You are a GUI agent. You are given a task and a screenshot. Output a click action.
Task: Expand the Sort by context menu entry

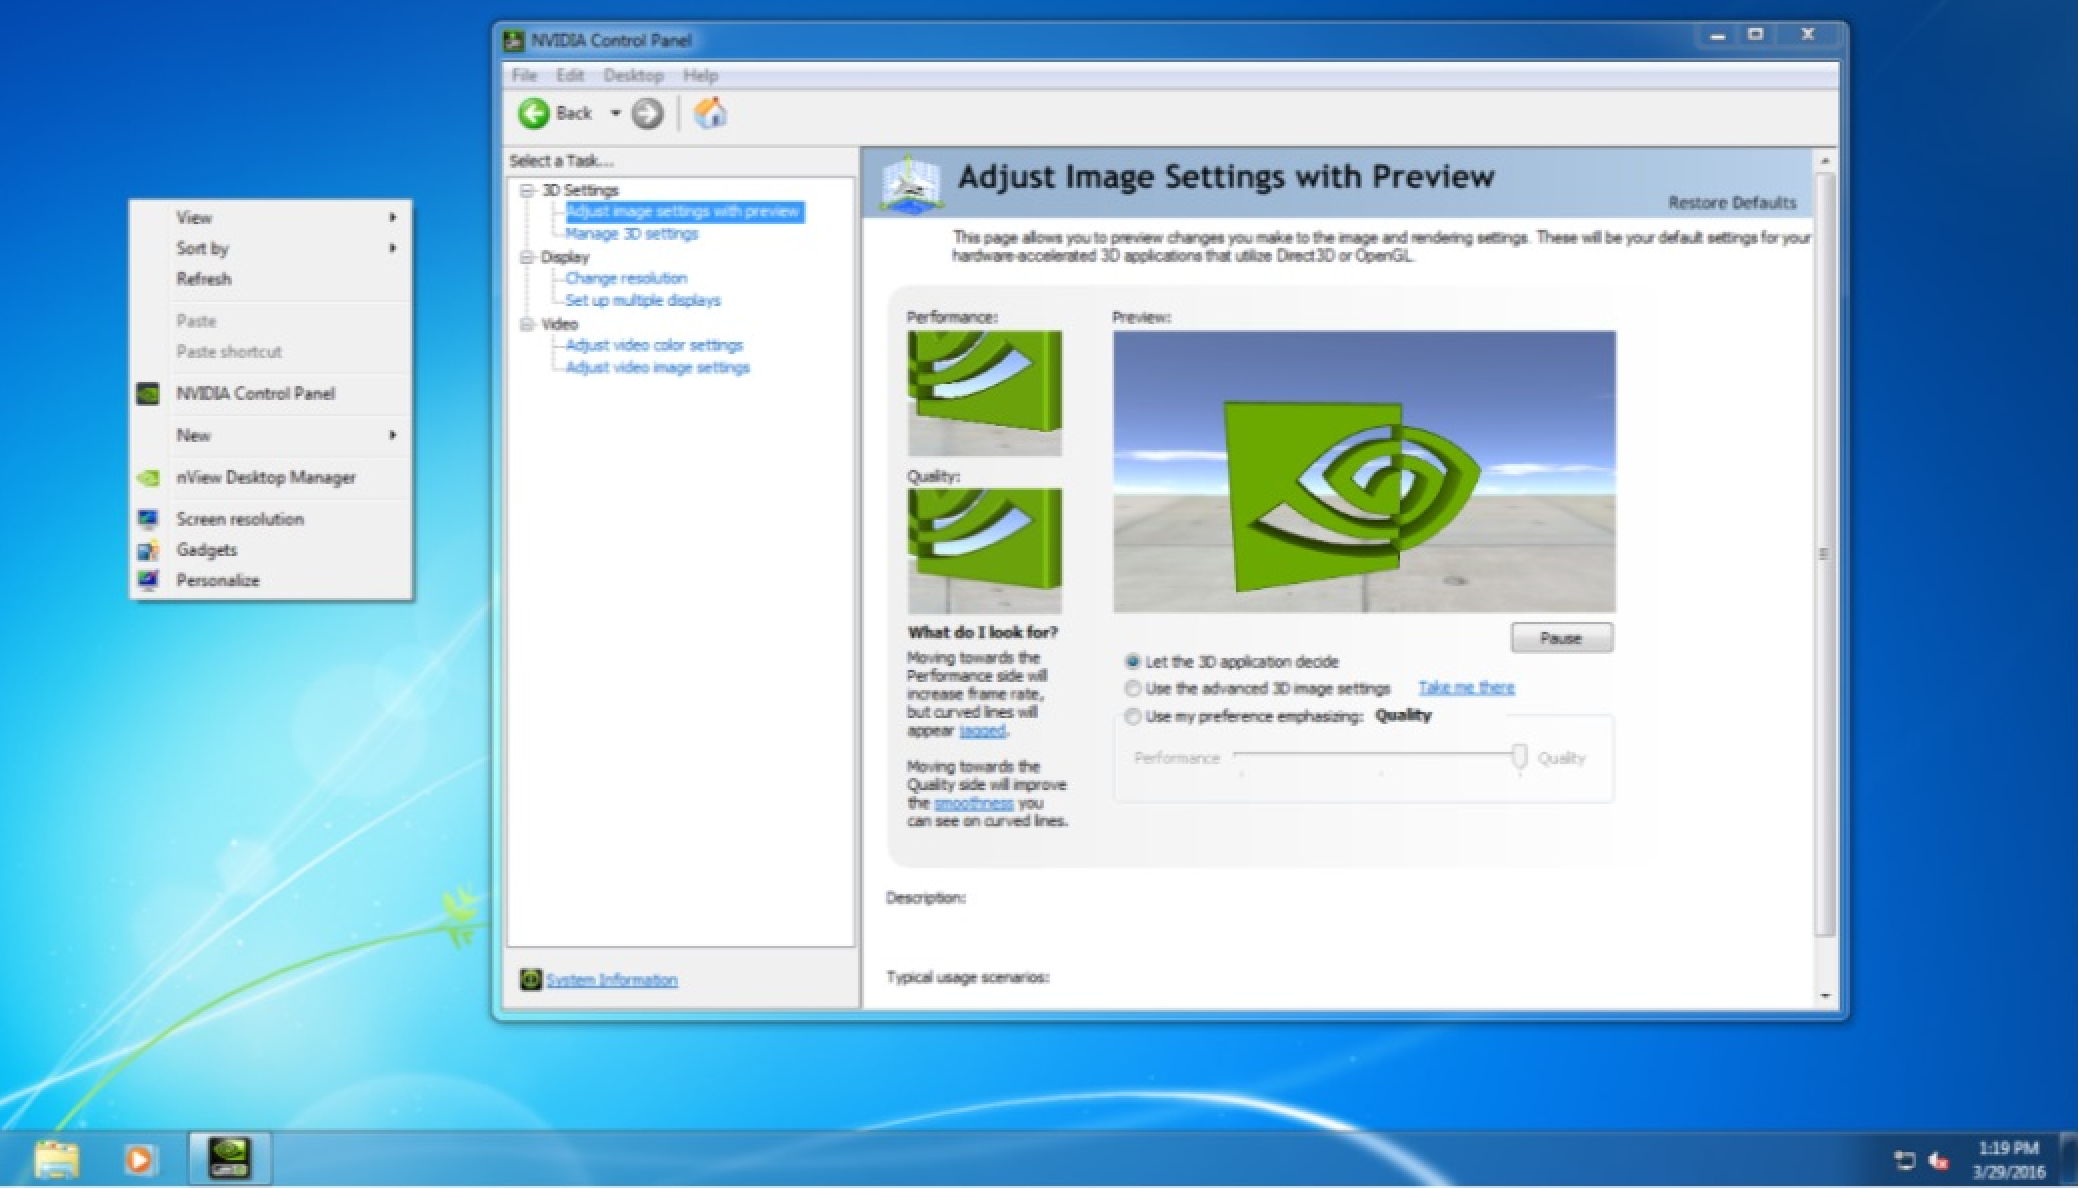coord(200,248)
